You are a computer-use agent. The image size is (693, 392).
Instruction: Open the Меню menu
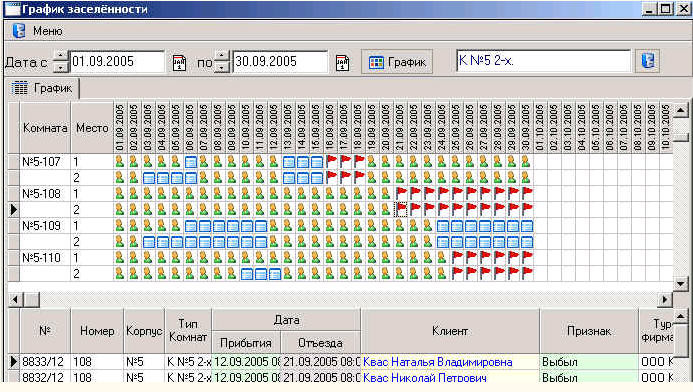(x=48, y=31)
